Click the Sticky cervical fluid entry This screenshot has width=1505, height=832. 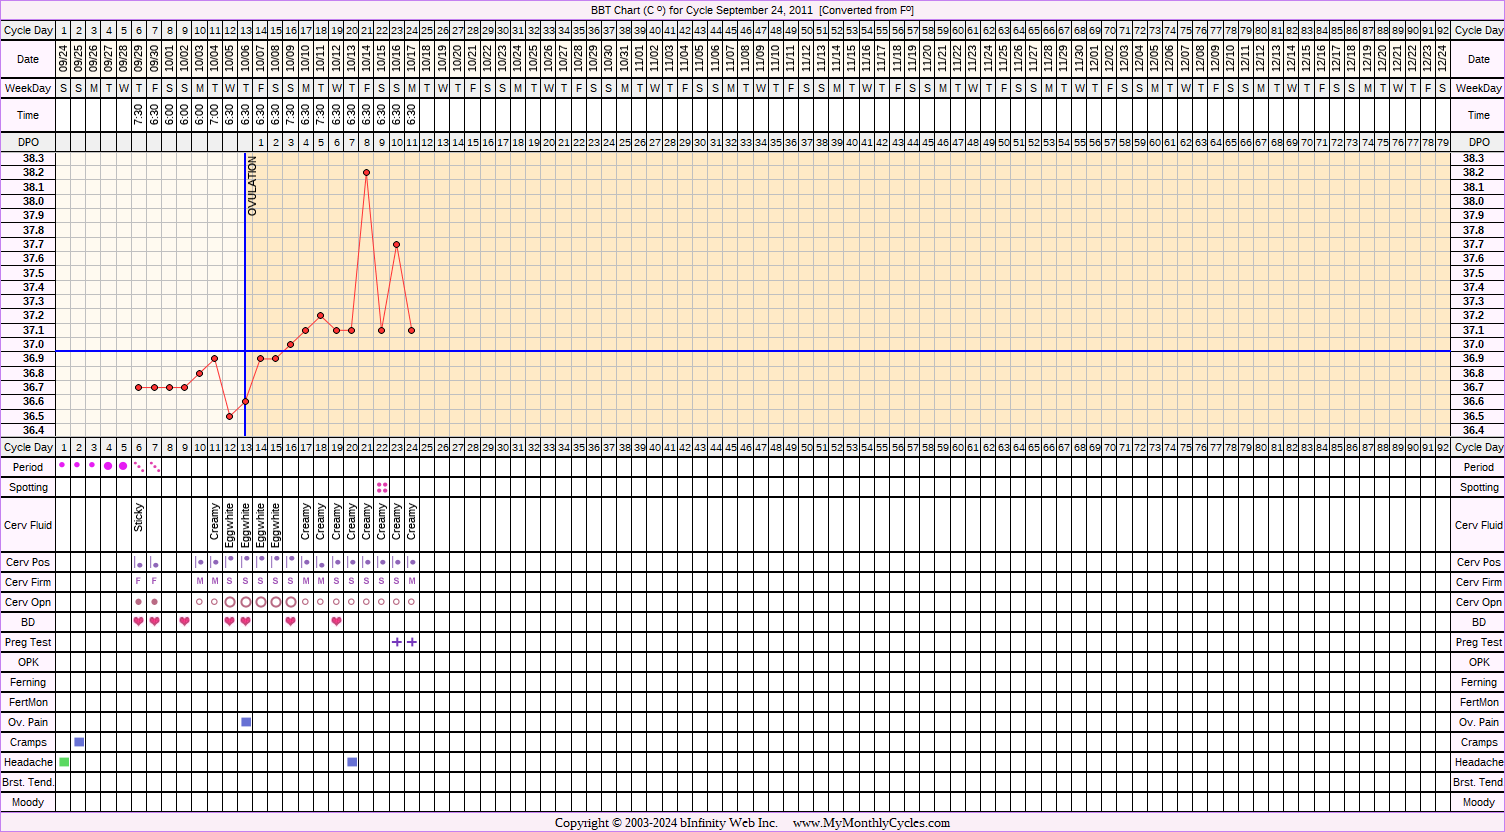click(139, 521)
